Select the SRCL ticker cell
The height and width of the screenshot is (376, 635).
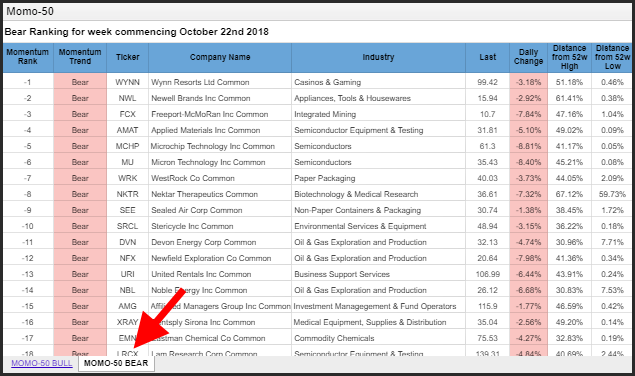pos(128,226)
